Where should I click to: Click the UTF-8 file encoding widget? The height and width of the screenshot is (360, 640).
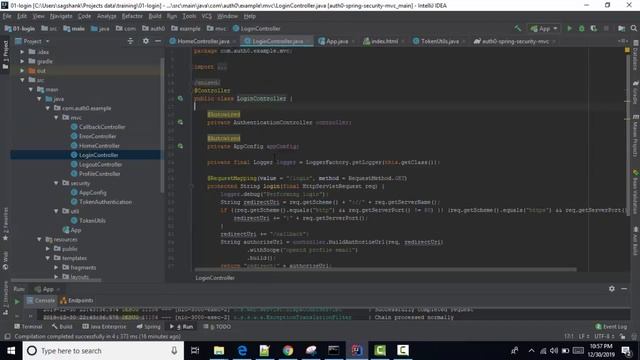click(604, 336)
